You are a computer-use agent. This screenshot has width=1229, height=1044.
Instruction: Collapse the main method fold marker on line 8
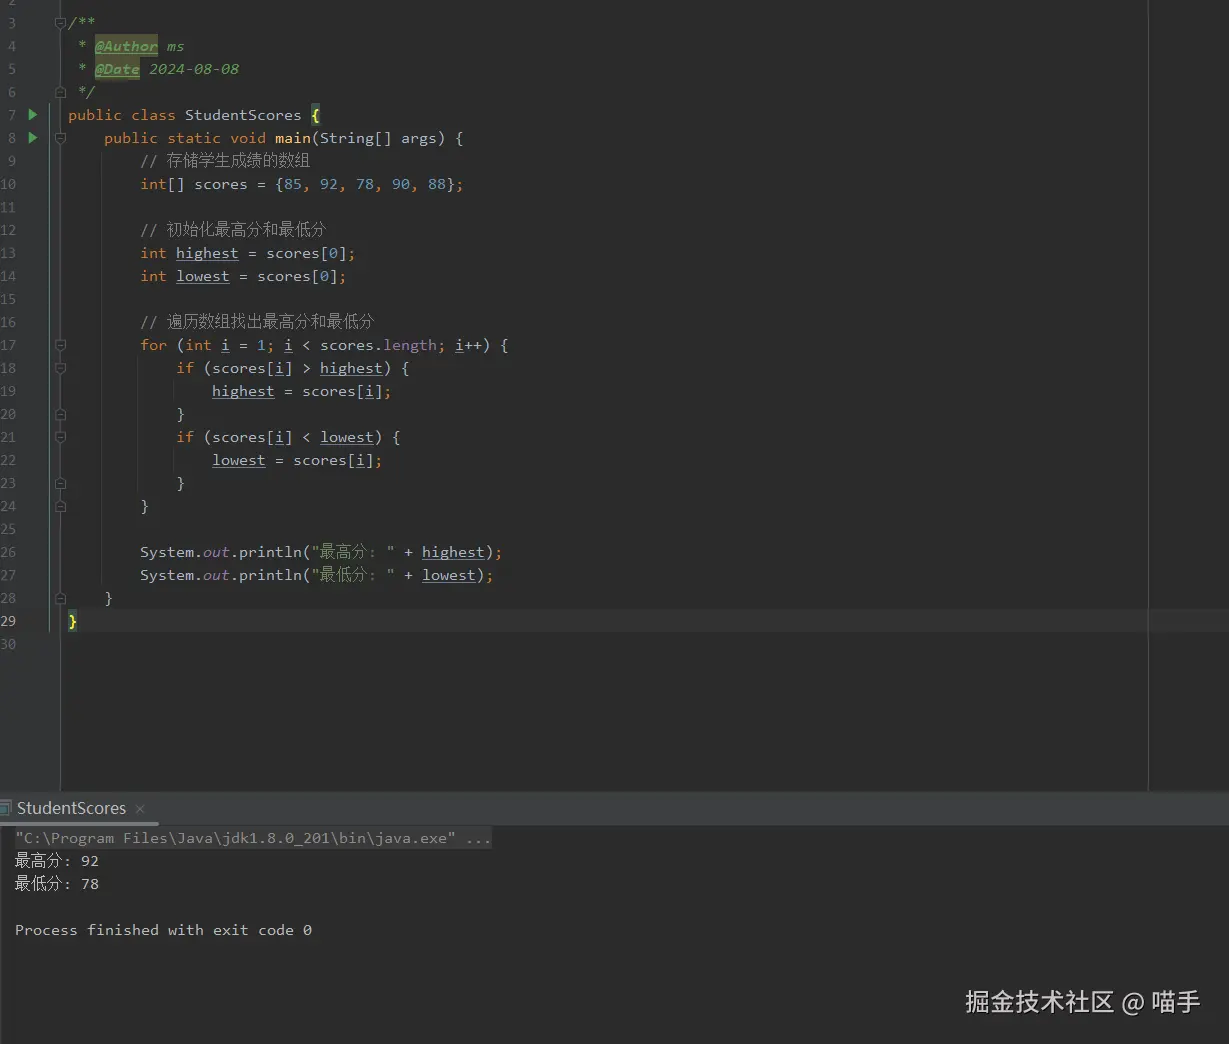[60, 138]
